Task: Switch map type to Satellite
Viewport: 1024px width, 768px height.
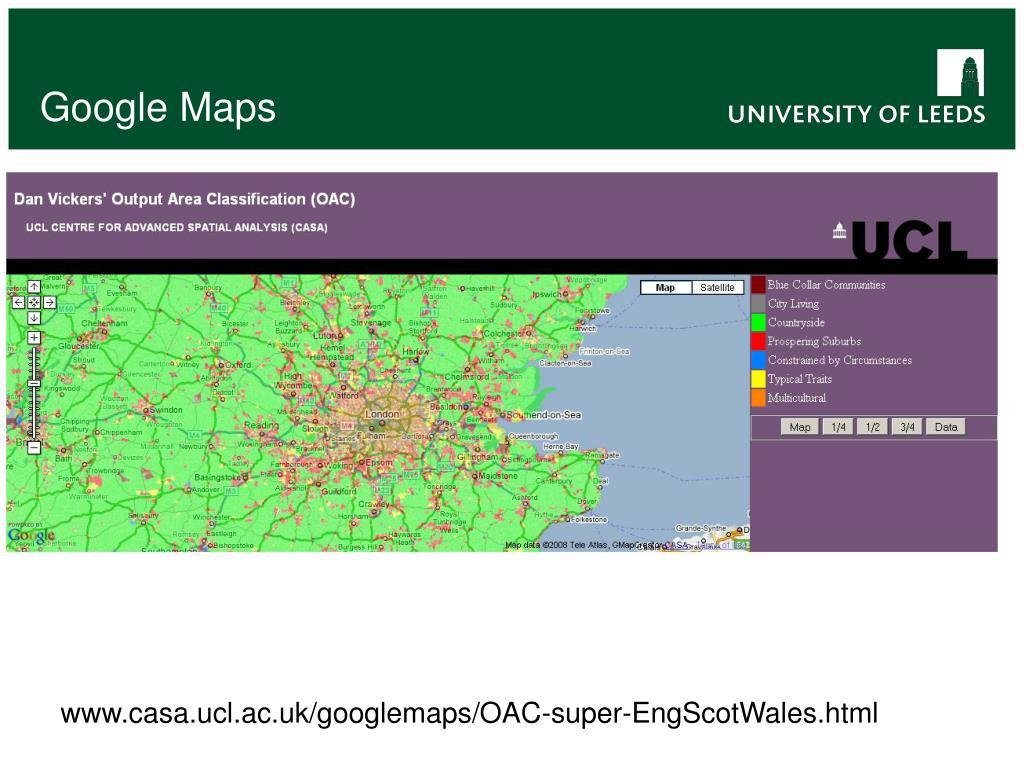Action: (x=717, y=287)
